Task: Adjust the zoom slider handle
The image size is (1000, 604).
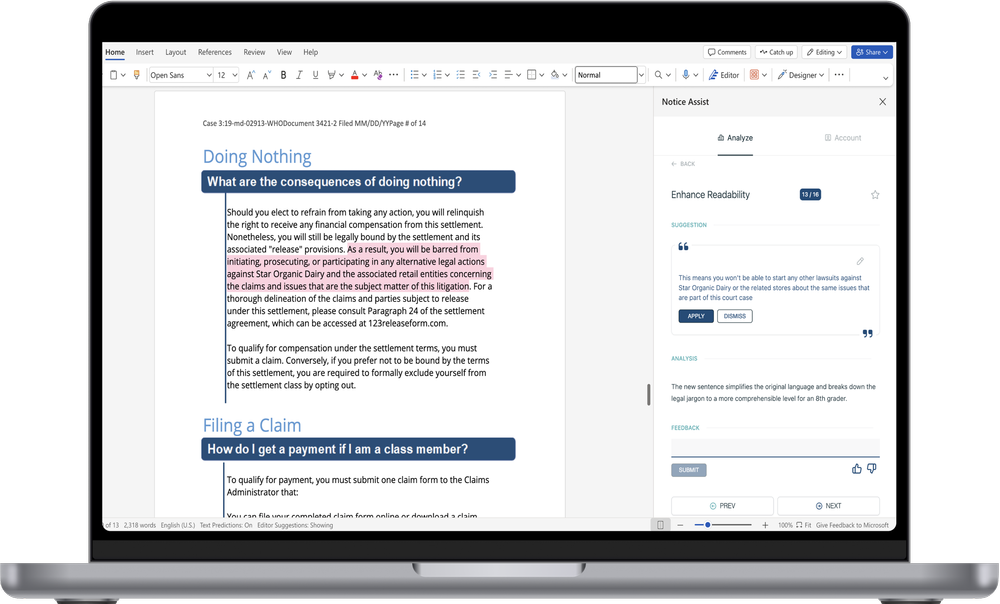Action: [707, 525]
